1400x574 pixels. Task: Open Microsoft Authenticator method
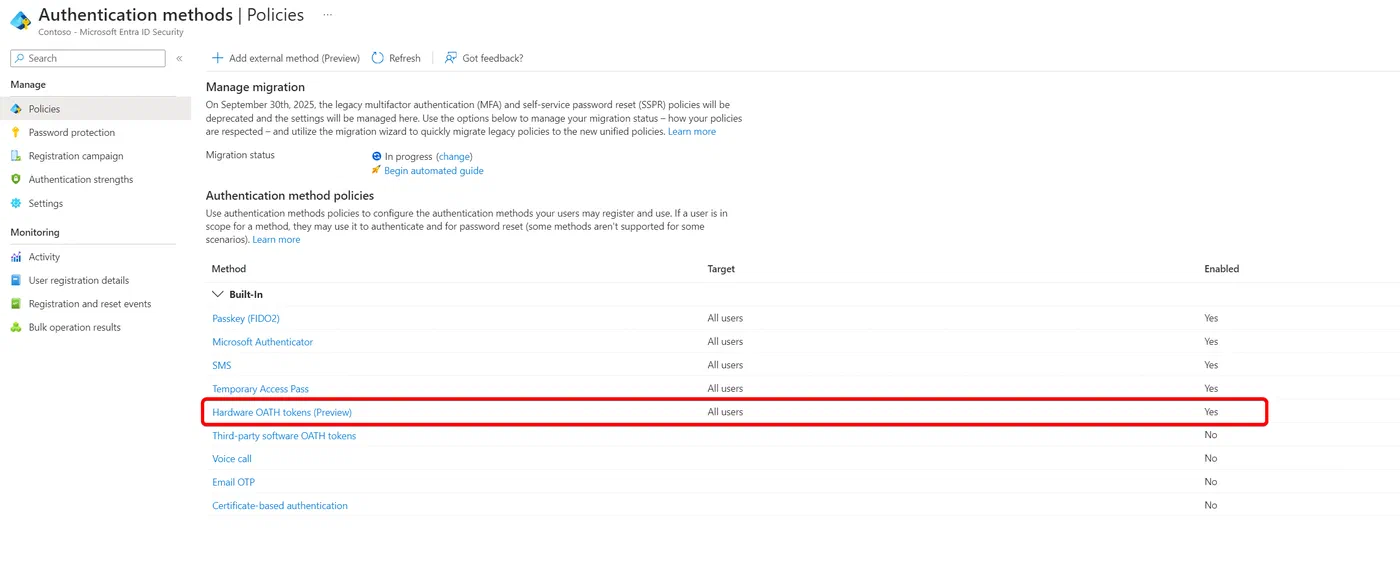pos(262,342)
